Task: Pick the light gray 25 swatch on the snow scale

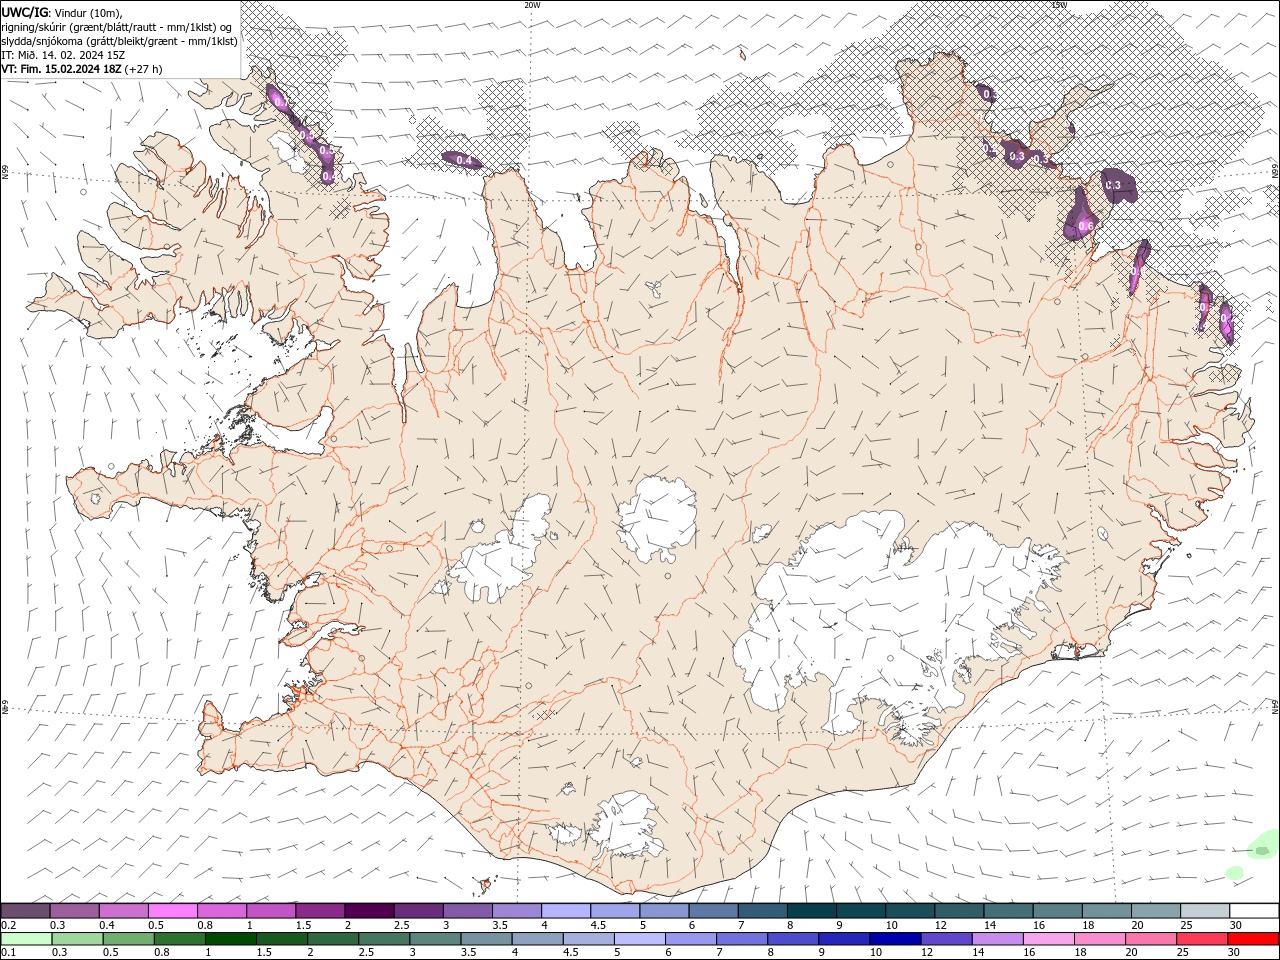Action: point(1204,911)
